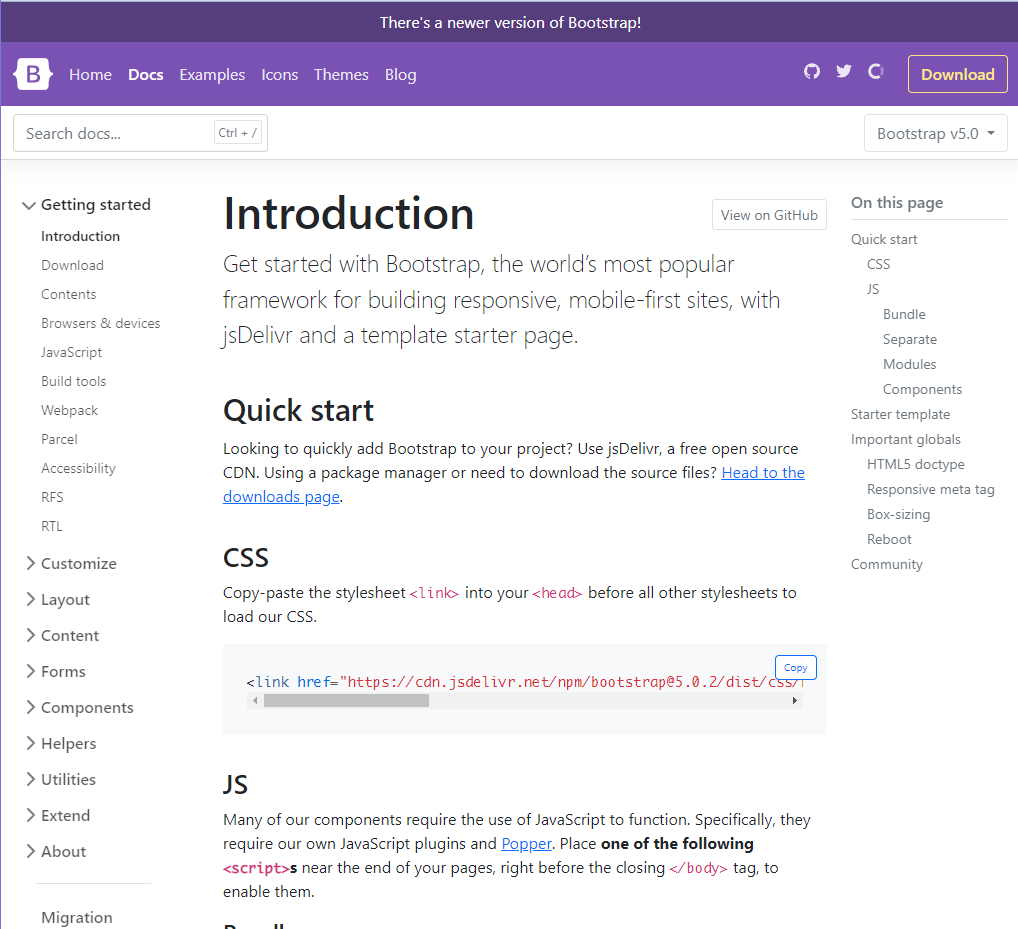The height and width of the screenshot is (929, 1018).
Task: Open the Bootstrap home via the logo icon
Action: (32, 74)
